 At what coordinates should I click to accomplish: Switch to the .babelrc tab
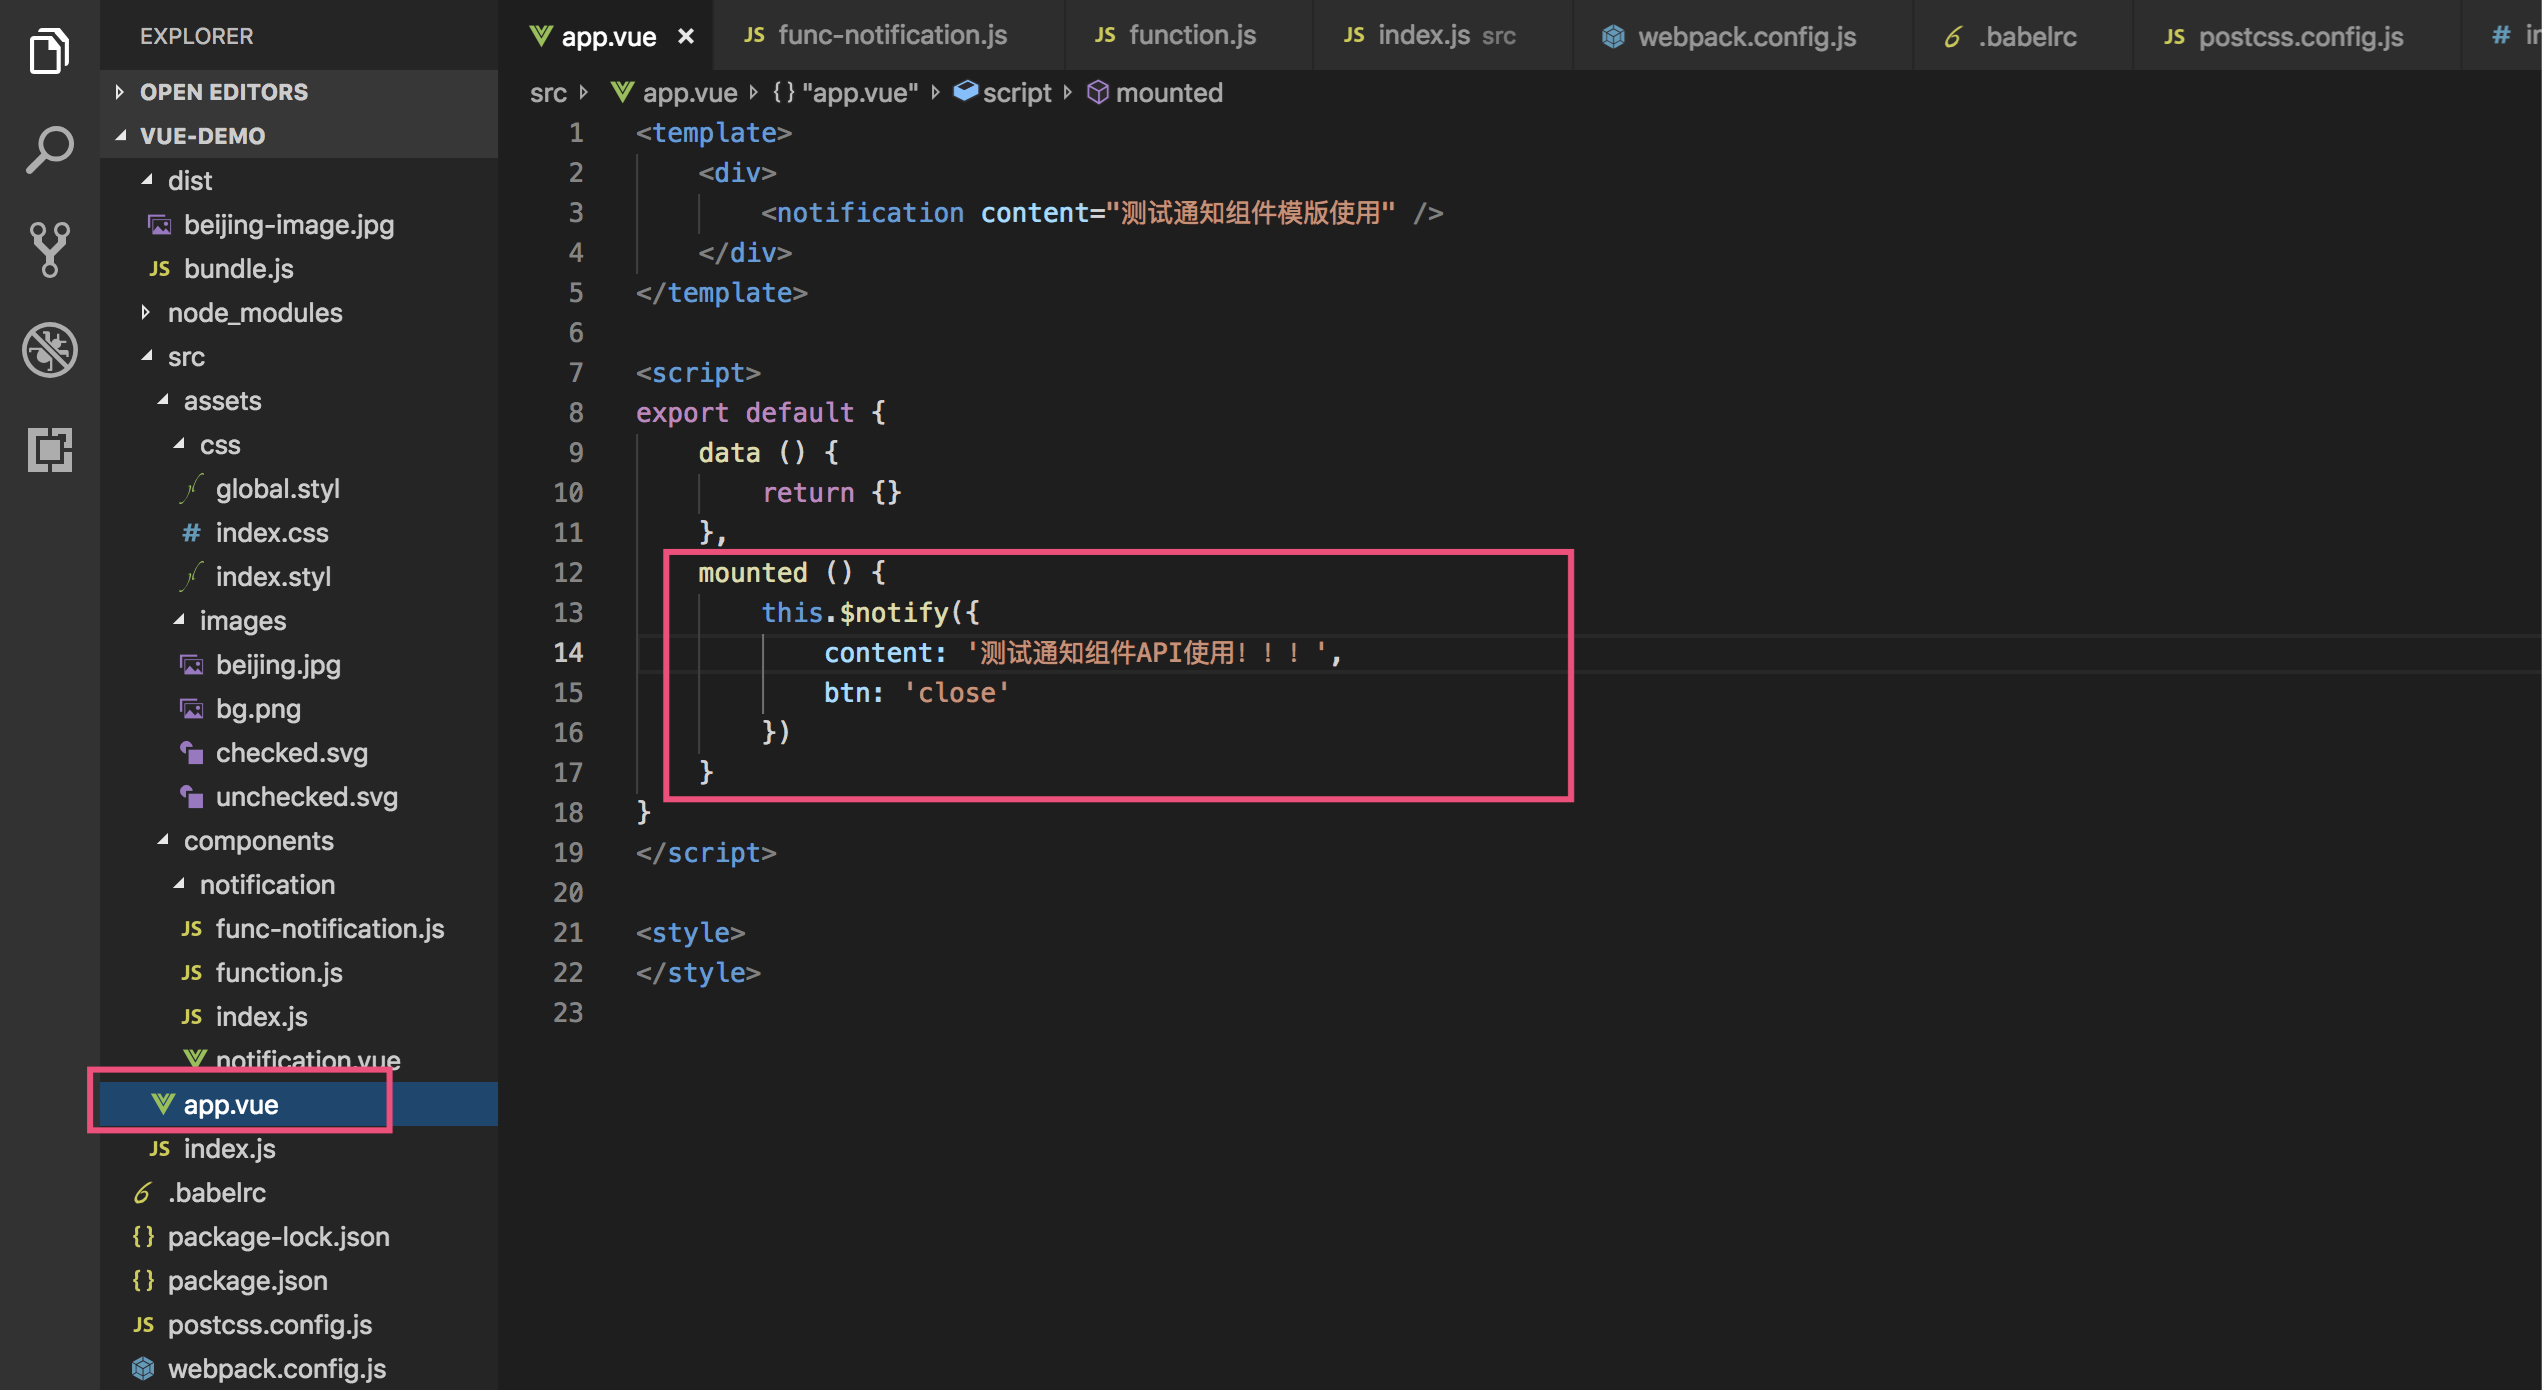2026,37
